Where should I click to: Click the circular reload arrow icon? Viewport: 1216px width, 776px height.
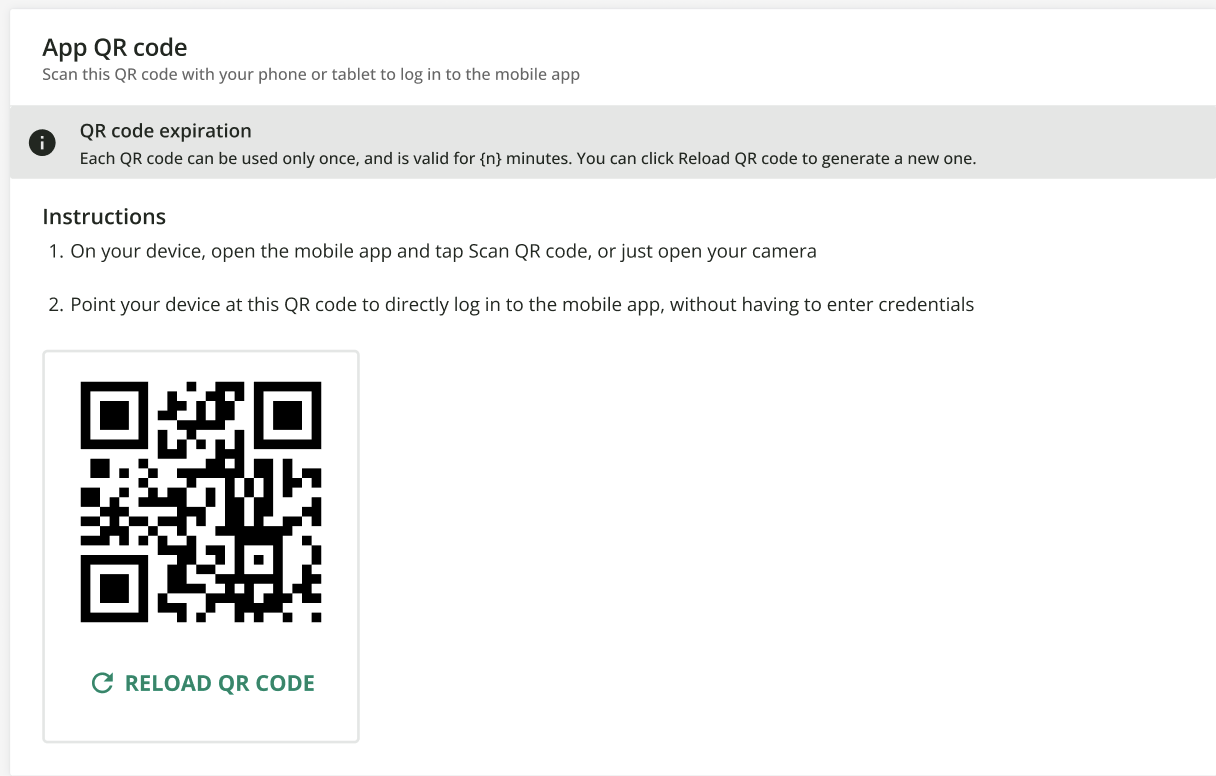coord(102,683)
